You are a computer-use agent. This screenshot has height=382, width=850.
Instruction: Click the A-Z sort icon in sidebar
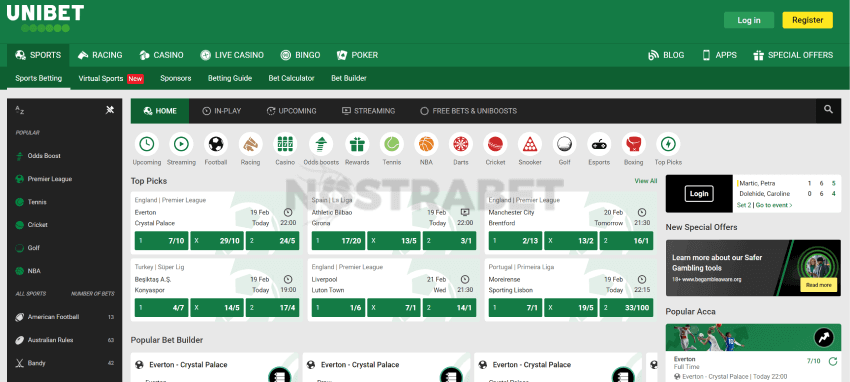20,110
